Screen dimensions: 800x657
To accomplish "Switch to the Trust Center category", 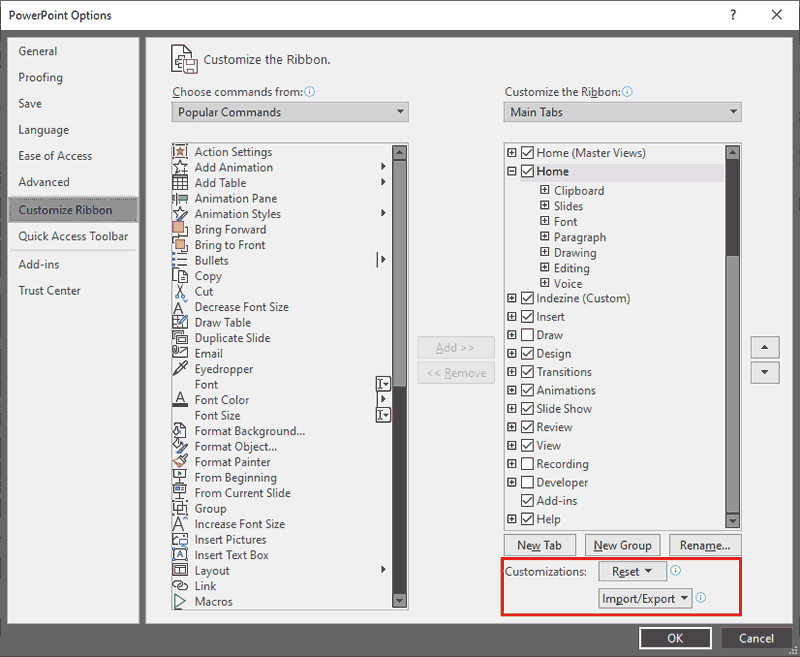I will click(50, 290).
